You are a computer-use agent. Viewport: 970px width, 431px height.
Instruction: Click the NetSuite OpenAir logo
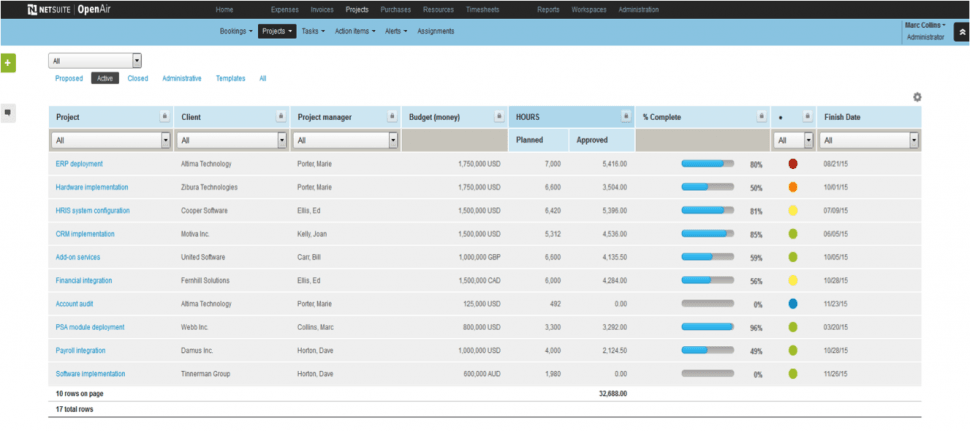pos(70,9)
